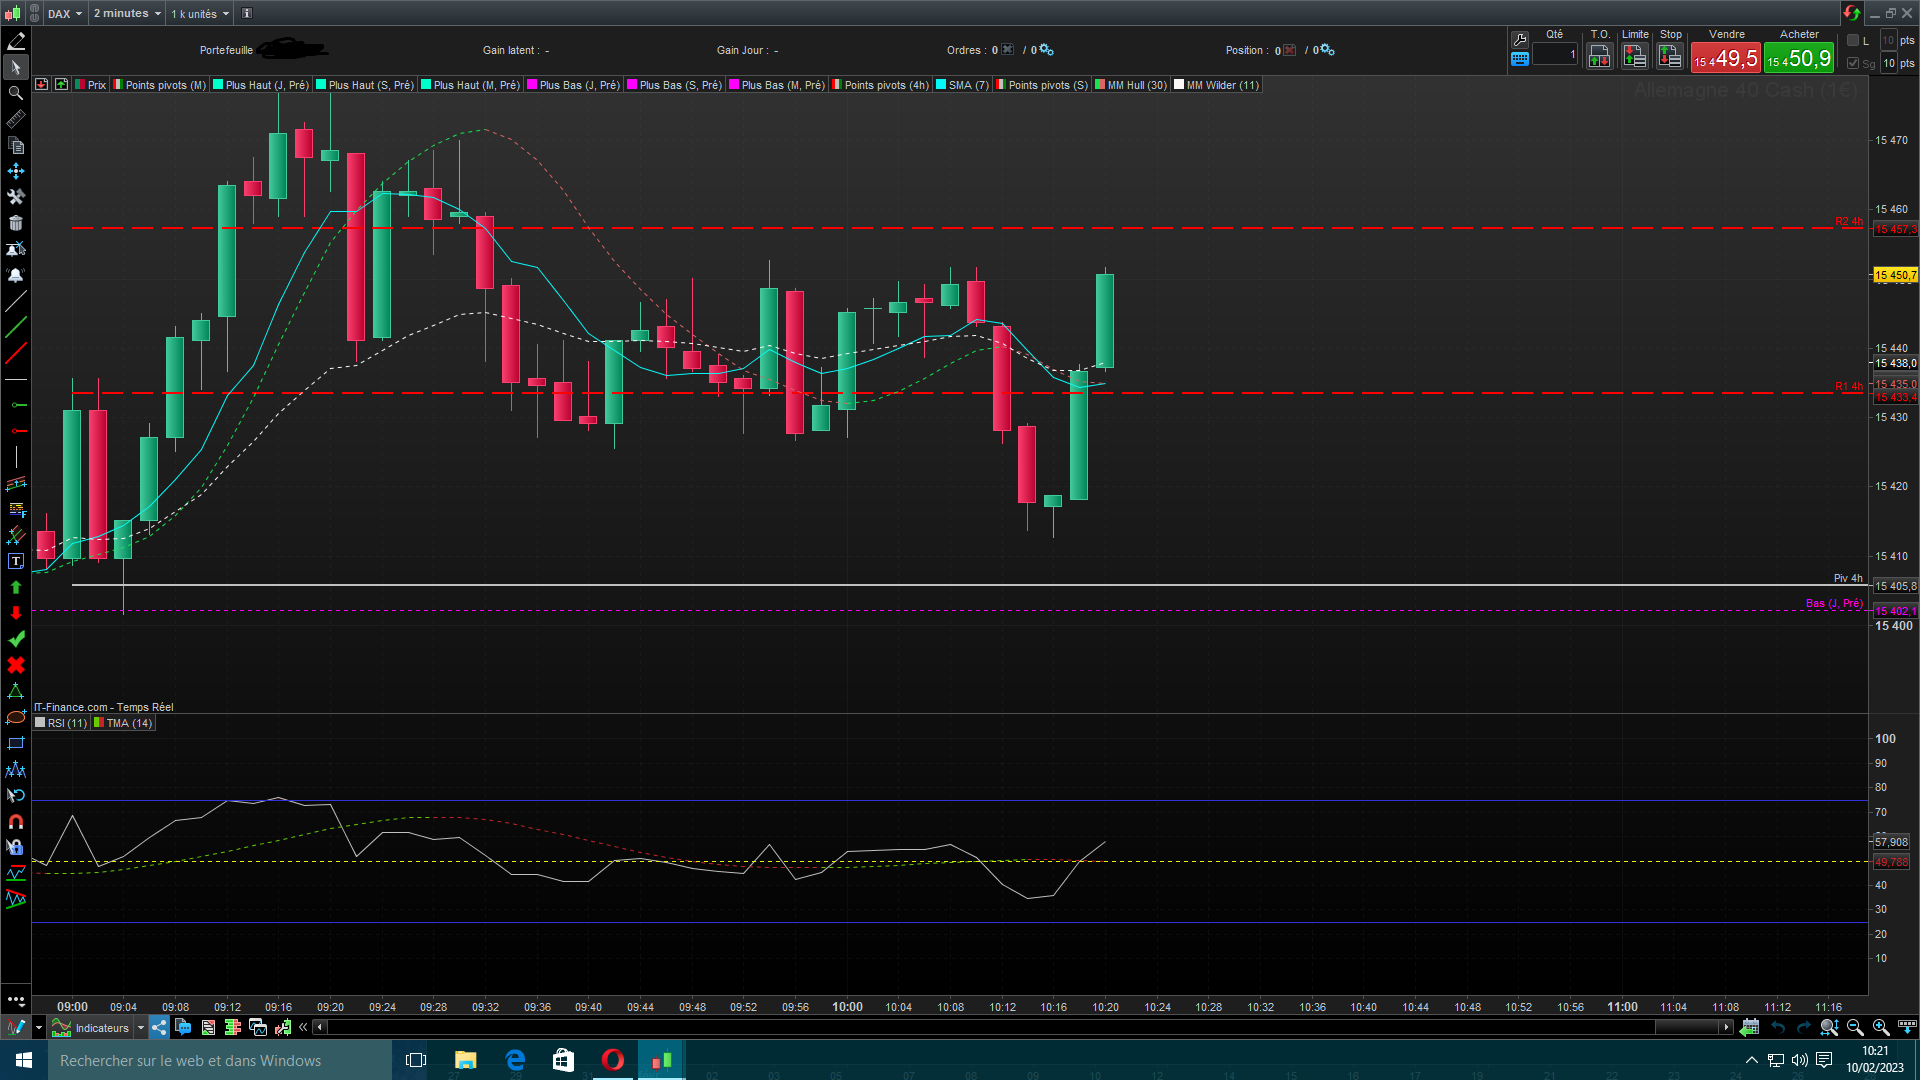This screenshot has width=1920, height=1080.
Task: Click the Stop order icon
Action: point(1670,56)
